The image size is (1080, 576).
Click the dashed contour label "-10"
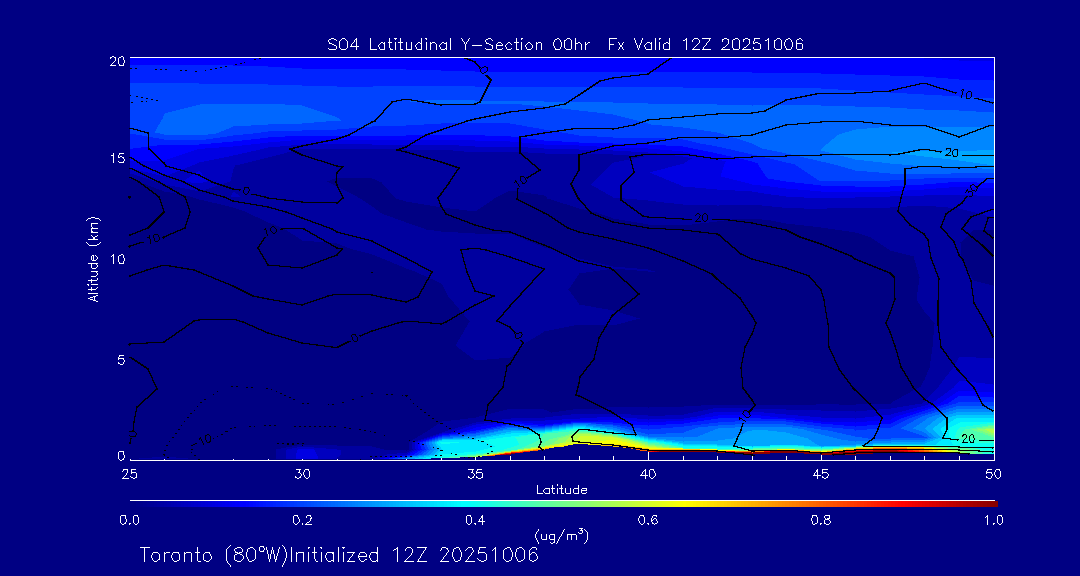201,440
